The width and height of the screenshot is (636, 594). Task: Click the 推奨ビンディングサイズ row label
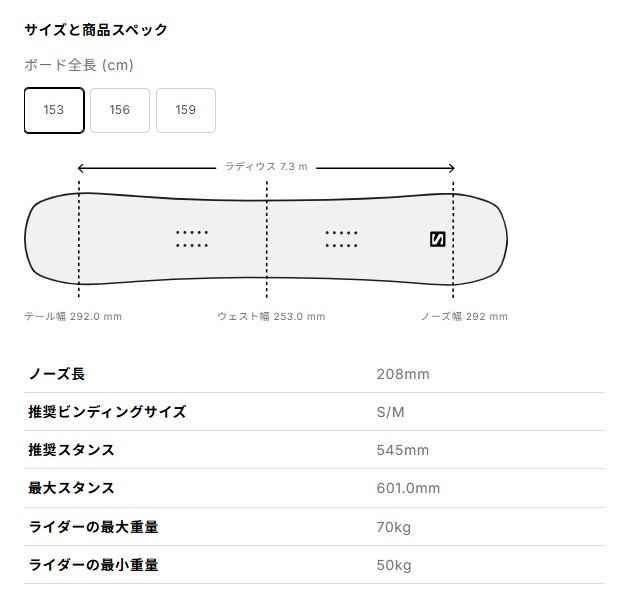click(107, 412)
